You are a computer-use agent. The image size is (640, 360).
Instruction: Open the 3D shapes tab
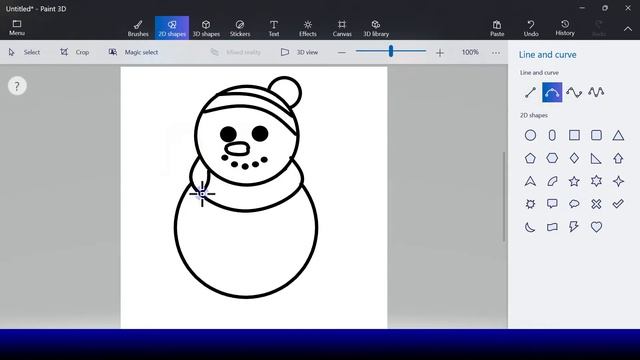coord(206,28)
